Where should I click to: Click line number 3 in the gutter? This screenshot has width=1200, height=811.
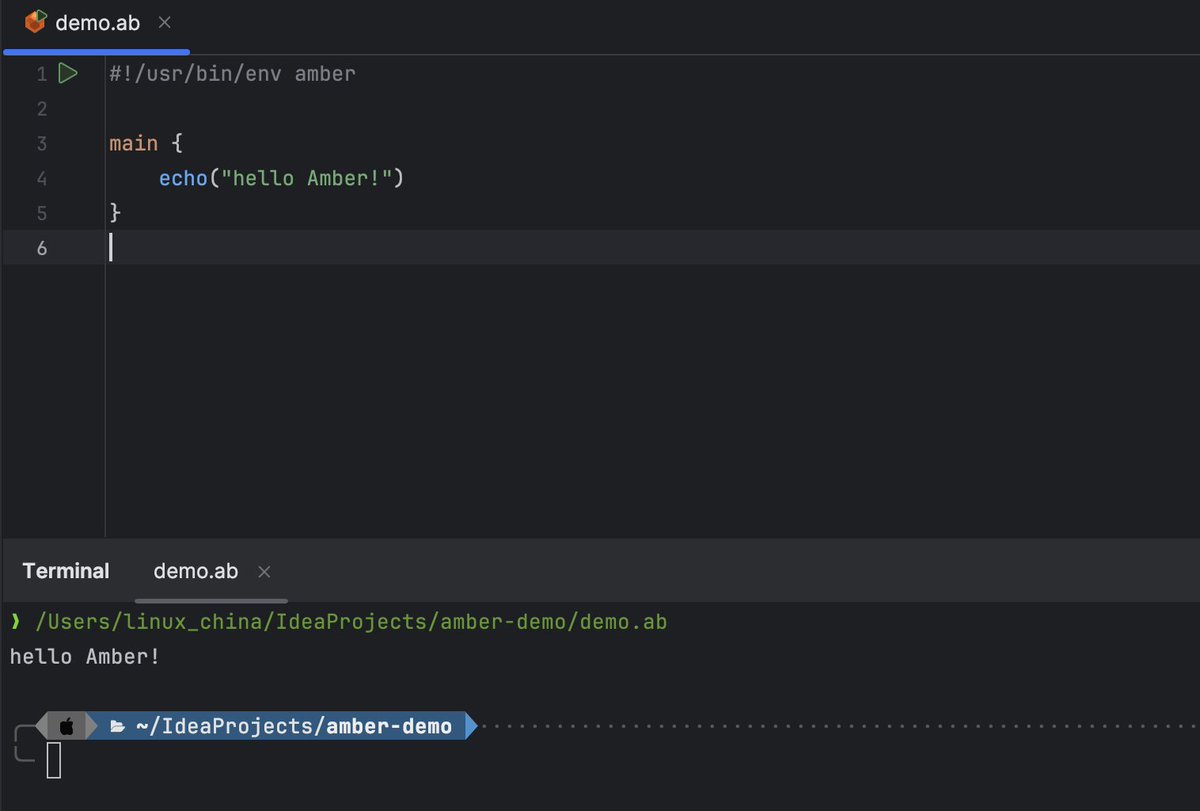[x=41, y=143]
